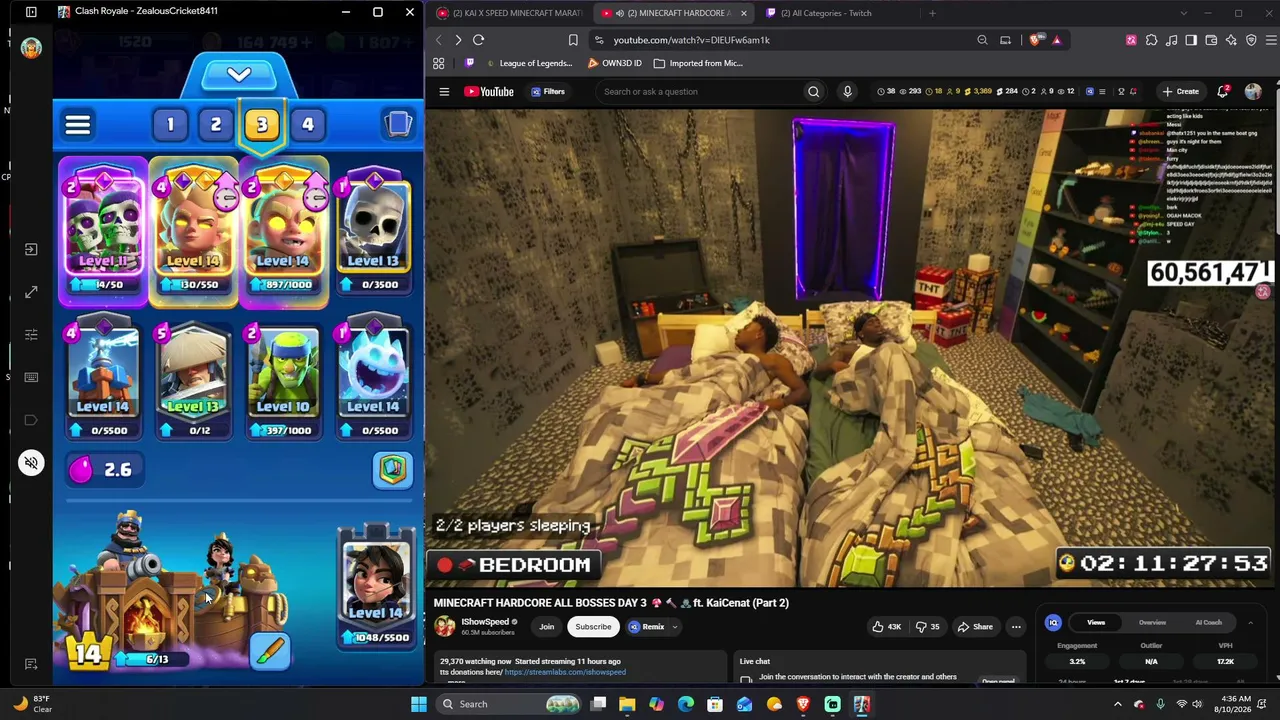Open the OWN3D ID bookmark
The image size is (1280, 720).
614,63
